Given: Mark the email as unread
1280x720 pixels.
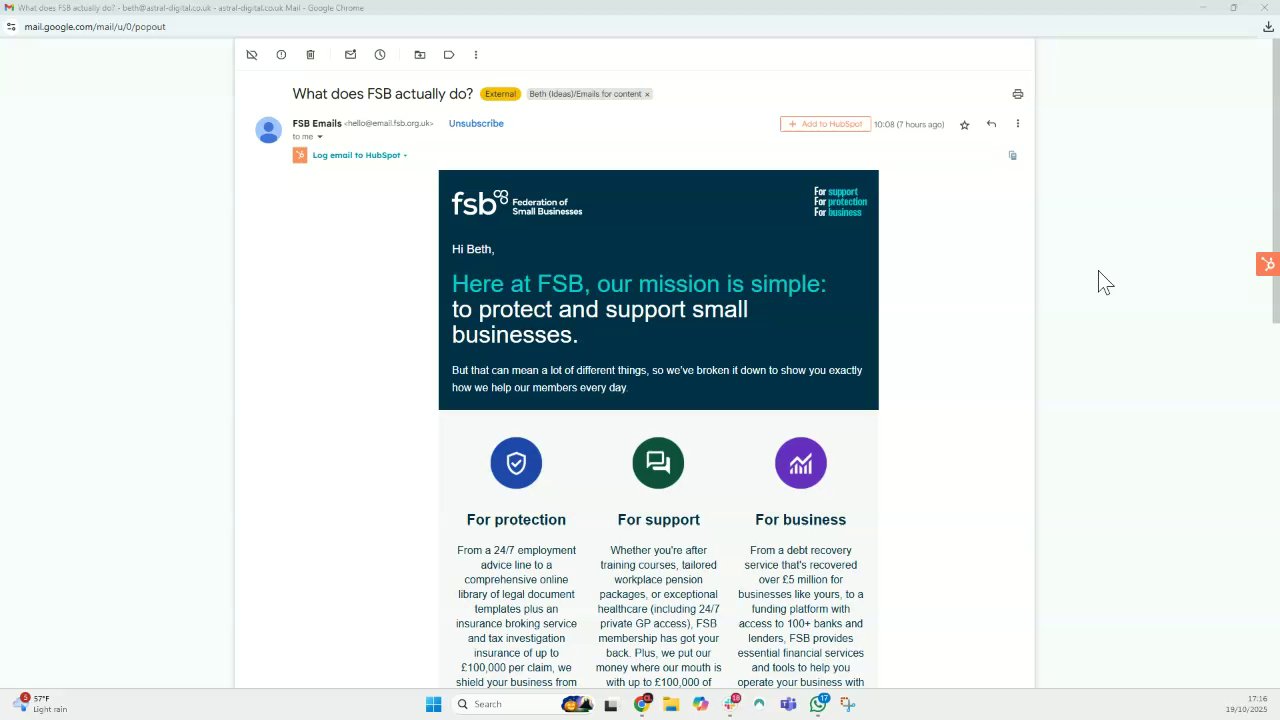Looking at the screenshot, I should (x=350, y=55).
